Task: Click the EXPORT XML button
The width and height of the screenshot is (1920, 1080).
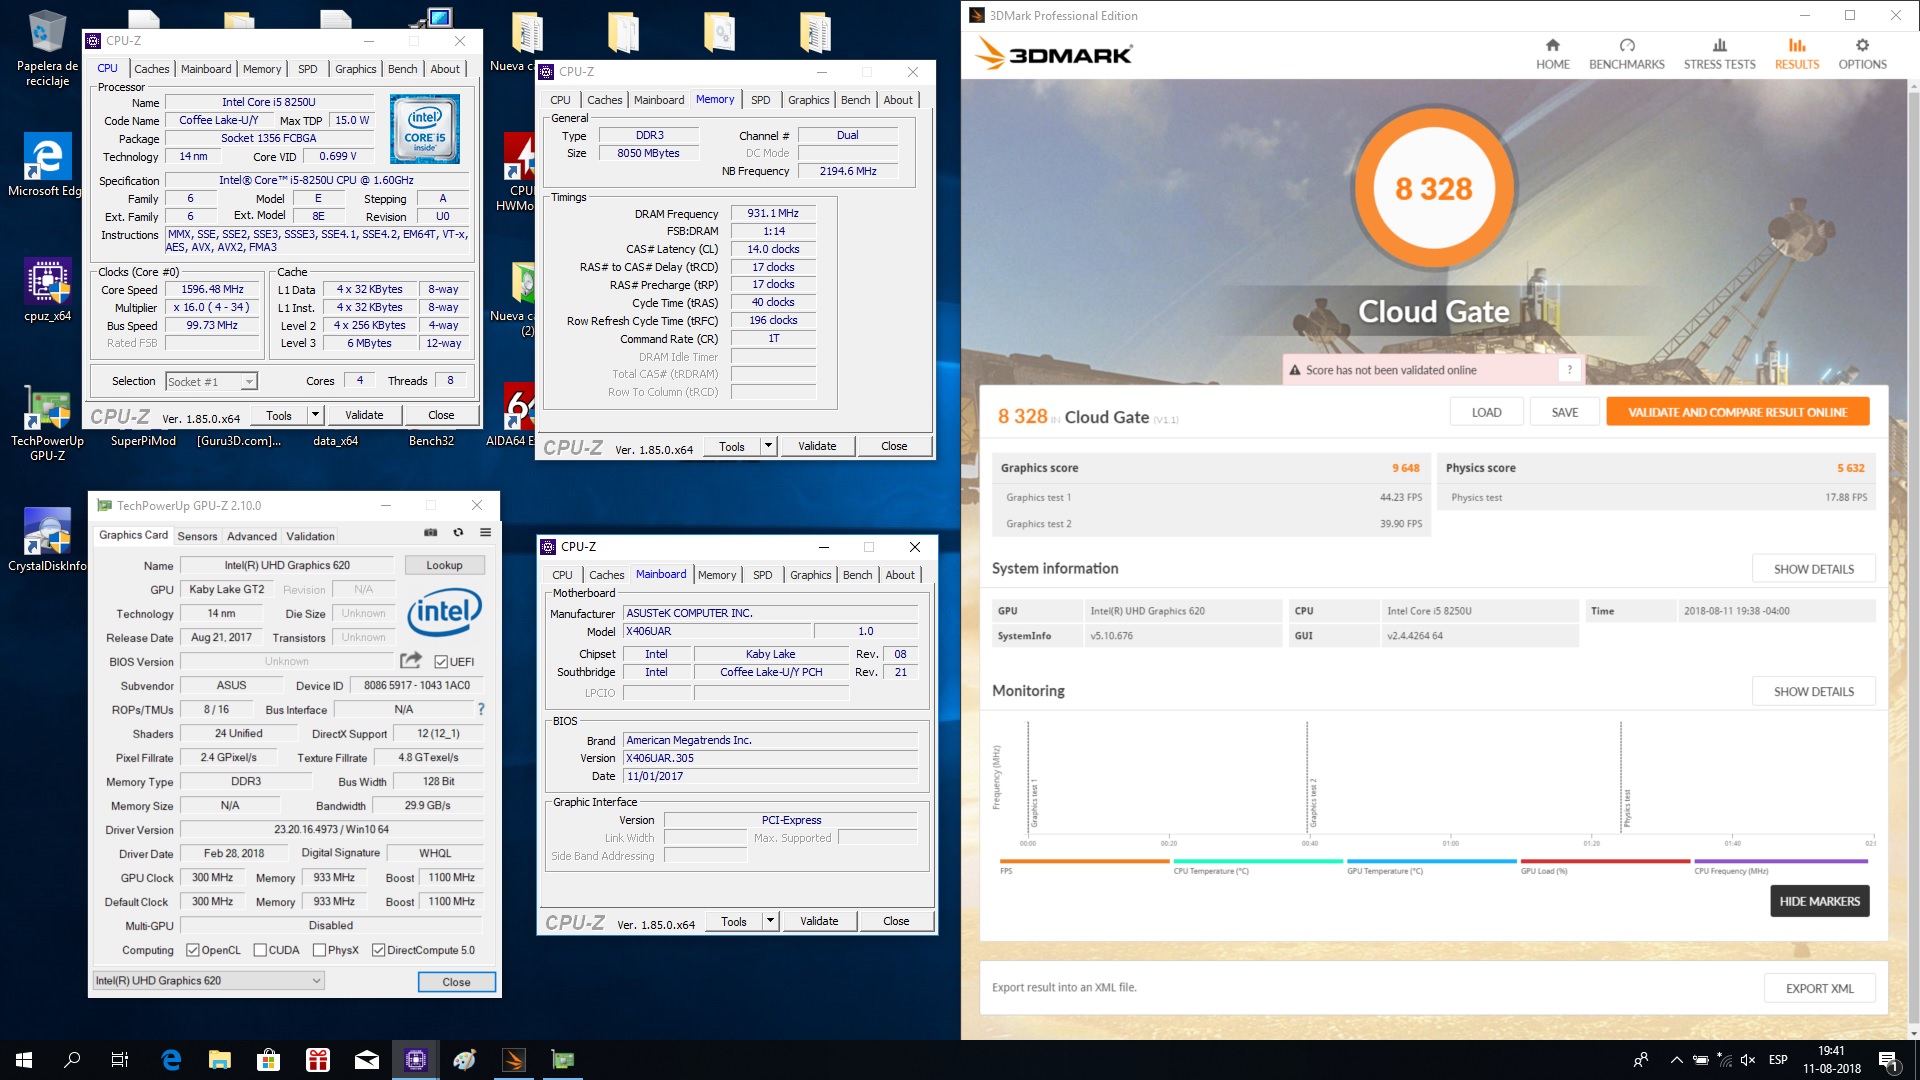Action: pos(1819,988)
